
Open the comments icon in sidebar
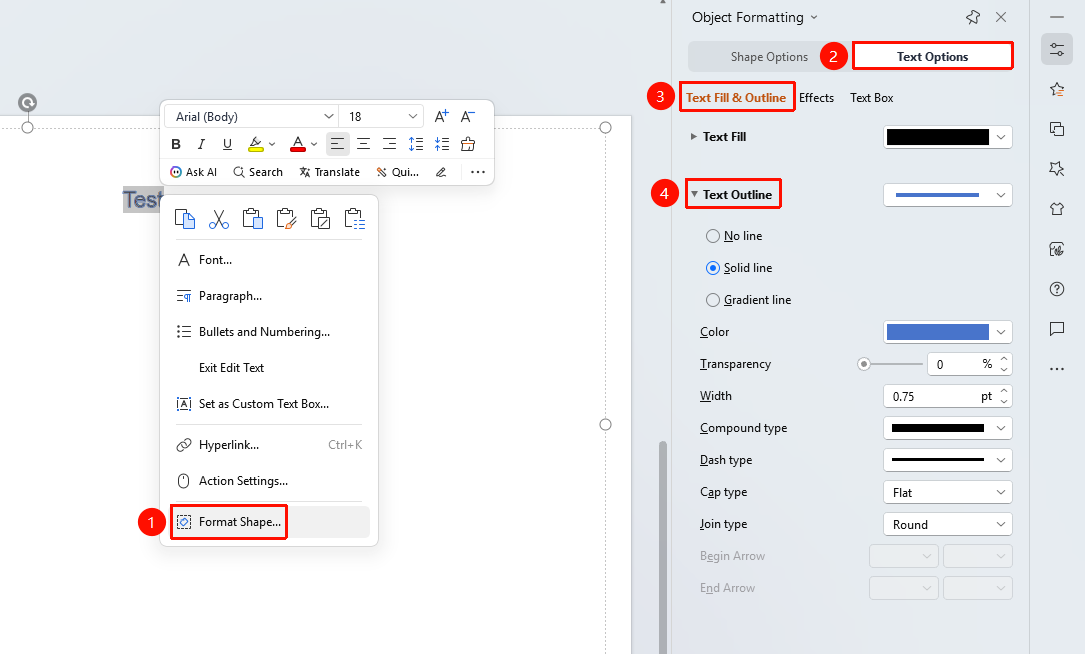pos(1057,329)
